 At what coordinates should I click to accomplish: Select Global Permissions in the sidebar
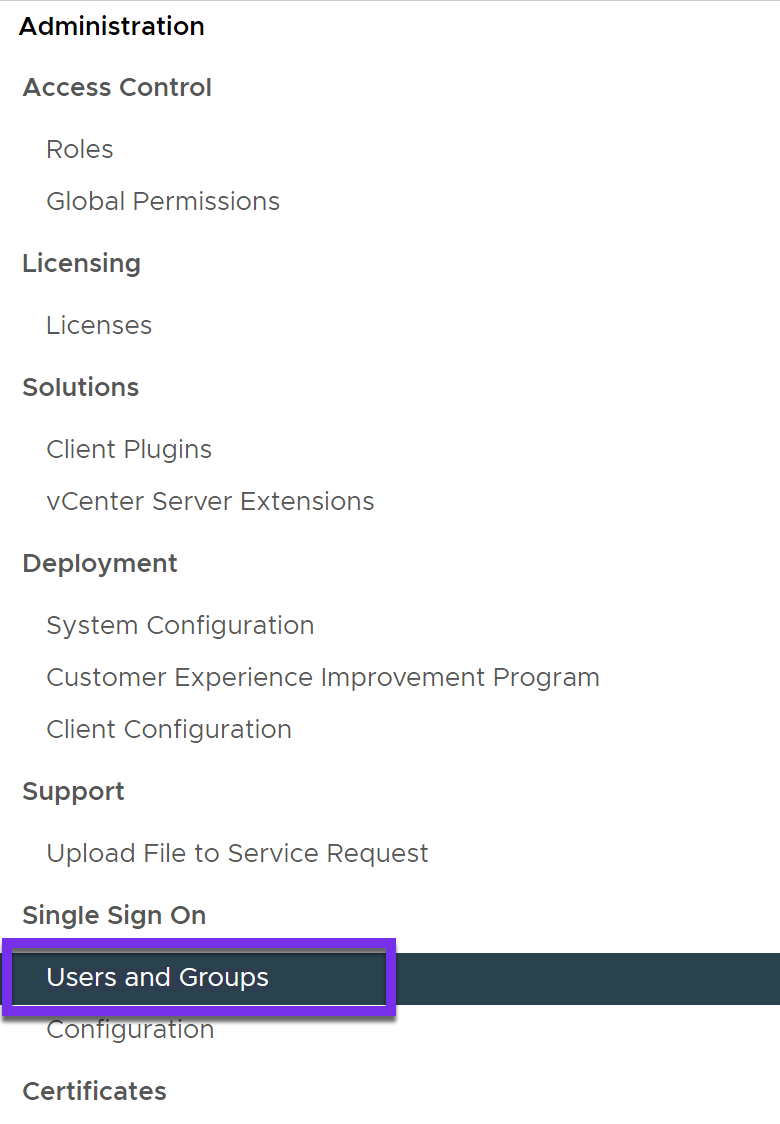pyautogui.click(x=163, y=202)
